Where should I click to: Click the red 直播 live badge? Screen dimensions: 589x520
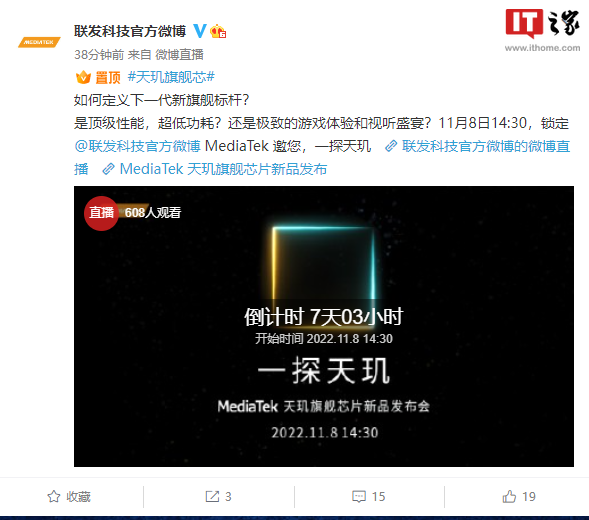tap(101, 213)
